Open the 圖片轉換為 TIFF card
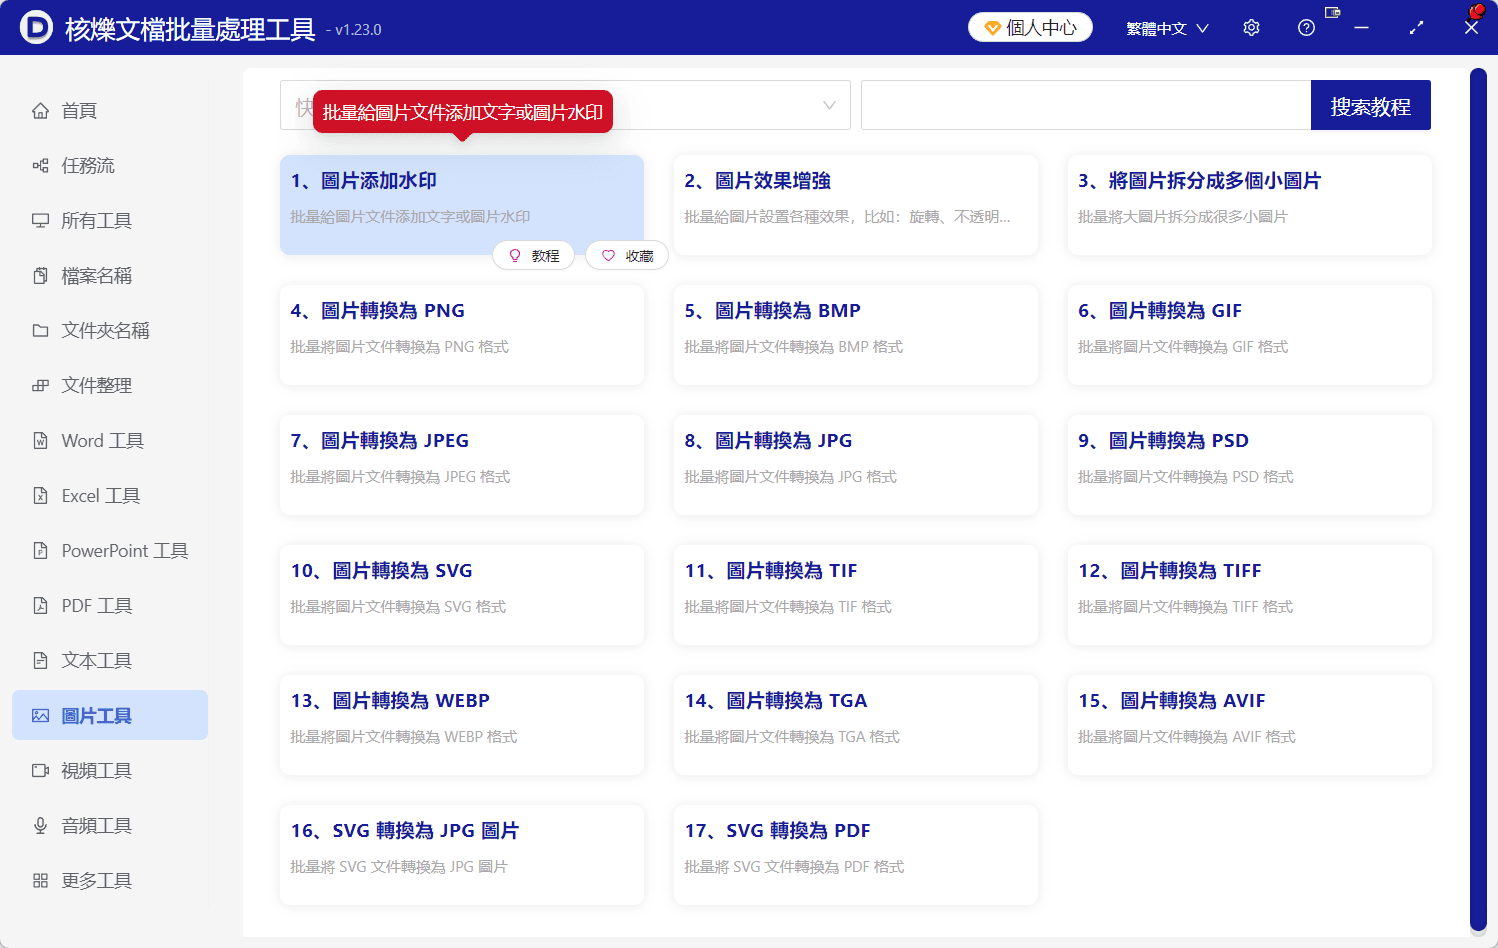 (1250, 595)
